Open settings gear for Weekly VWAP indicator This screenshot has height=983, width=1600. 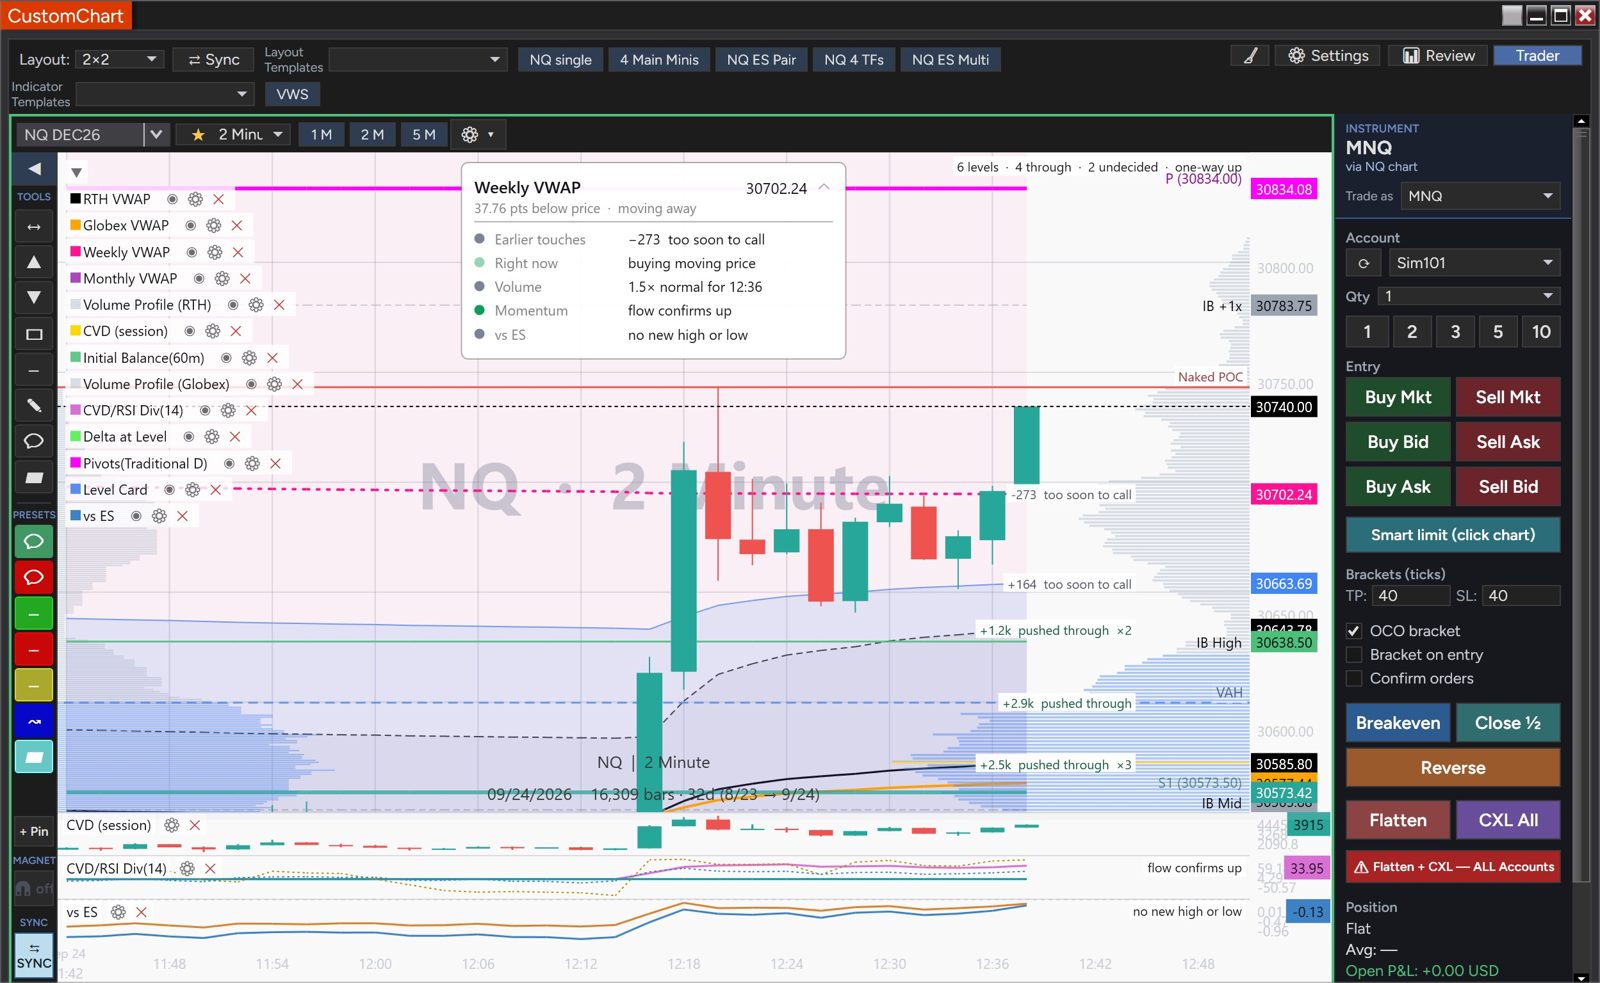[x=214, y=252]
